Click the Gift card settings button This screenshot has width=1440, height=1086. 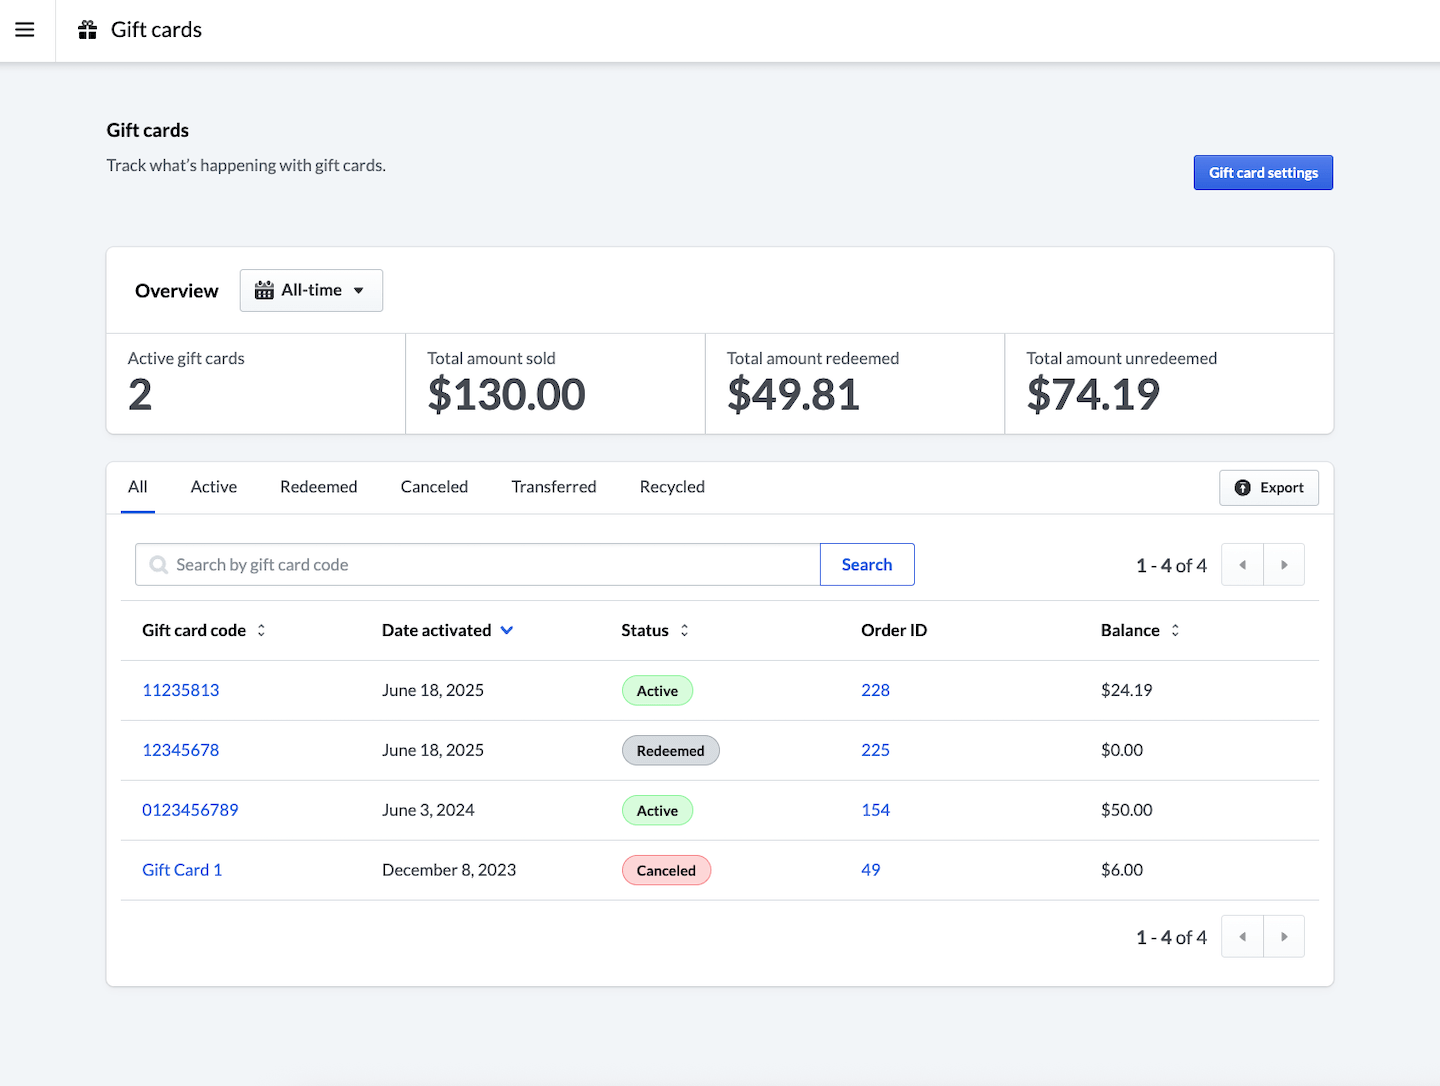point(1263,173)
